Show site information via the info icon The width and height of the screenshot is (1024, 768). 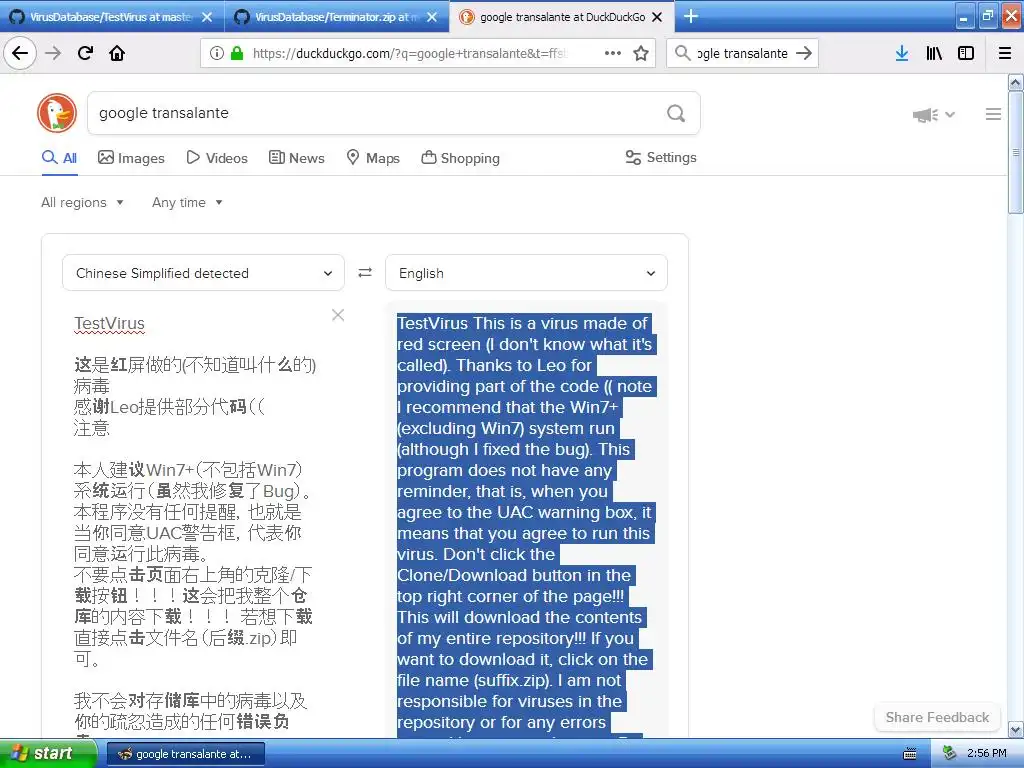(x=217, y=53)
